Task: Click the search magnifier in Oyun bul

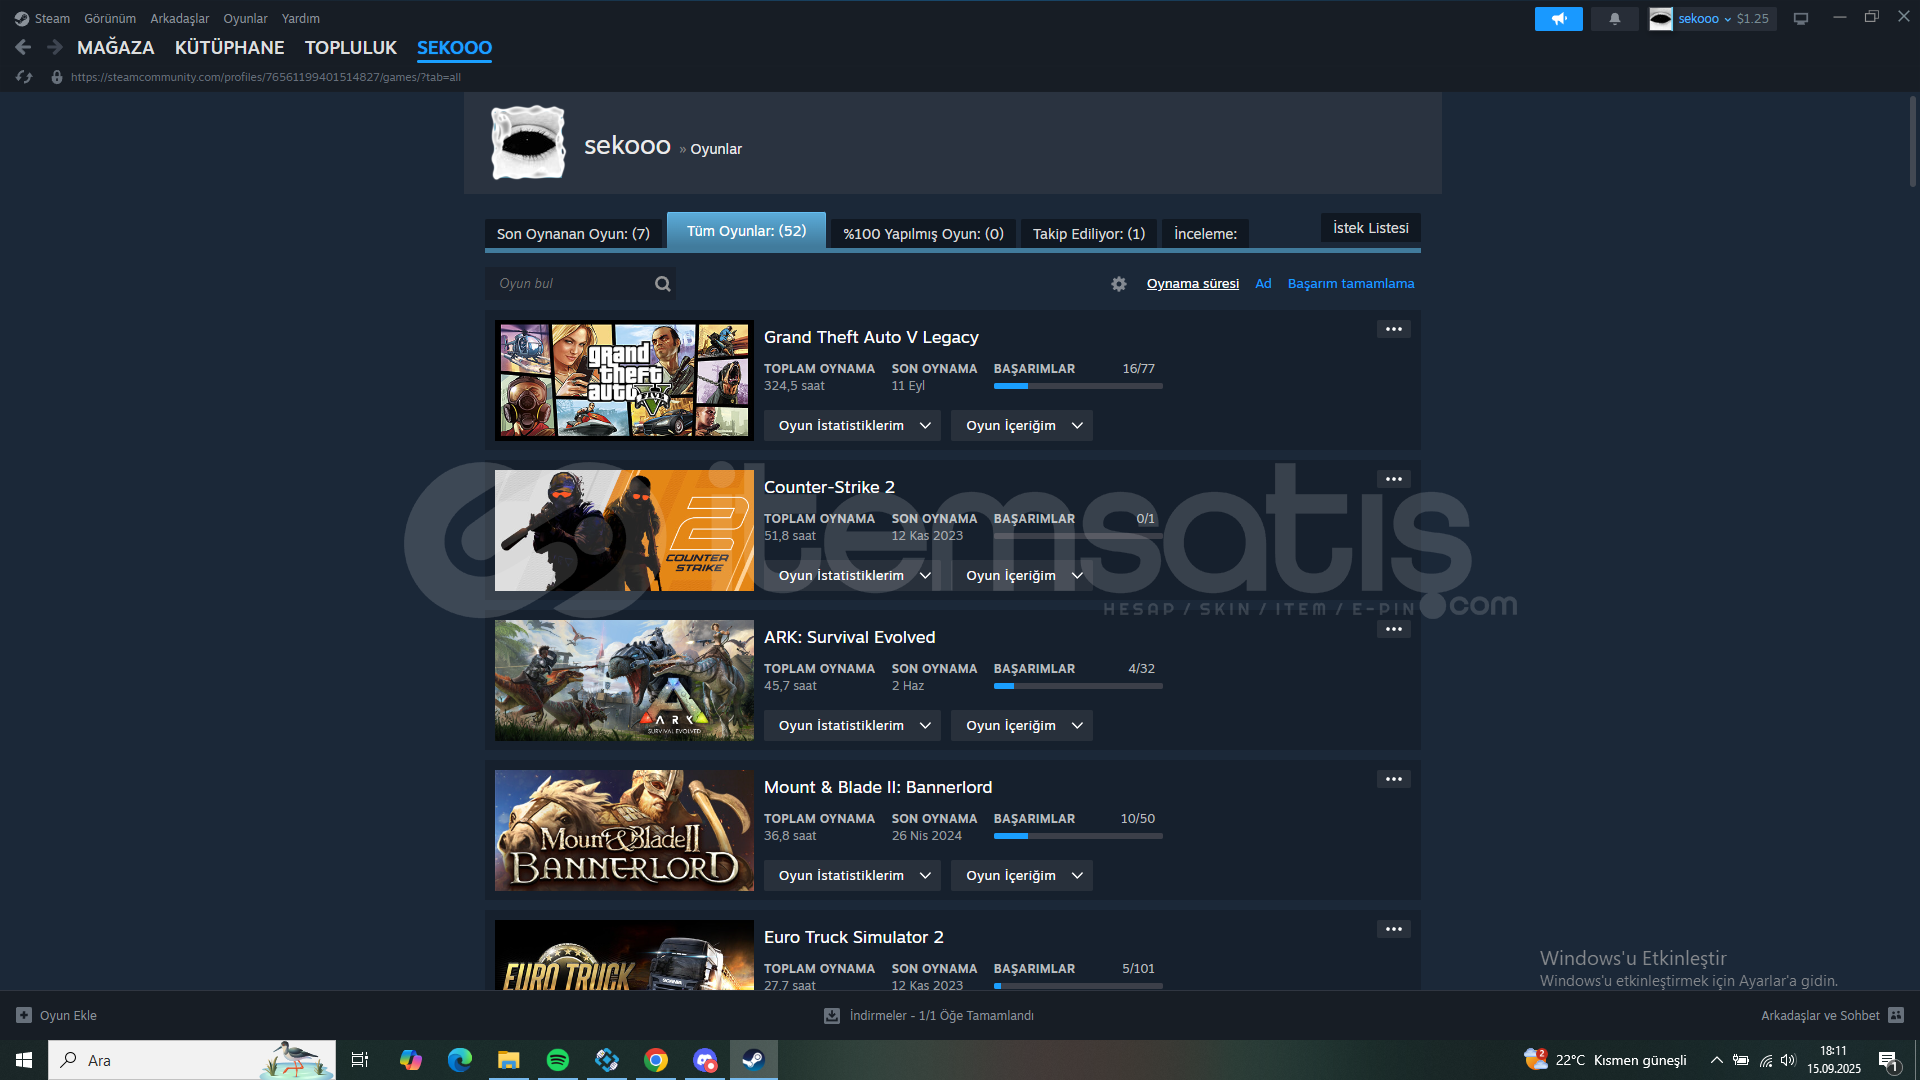Action: [x=662, y=284]
